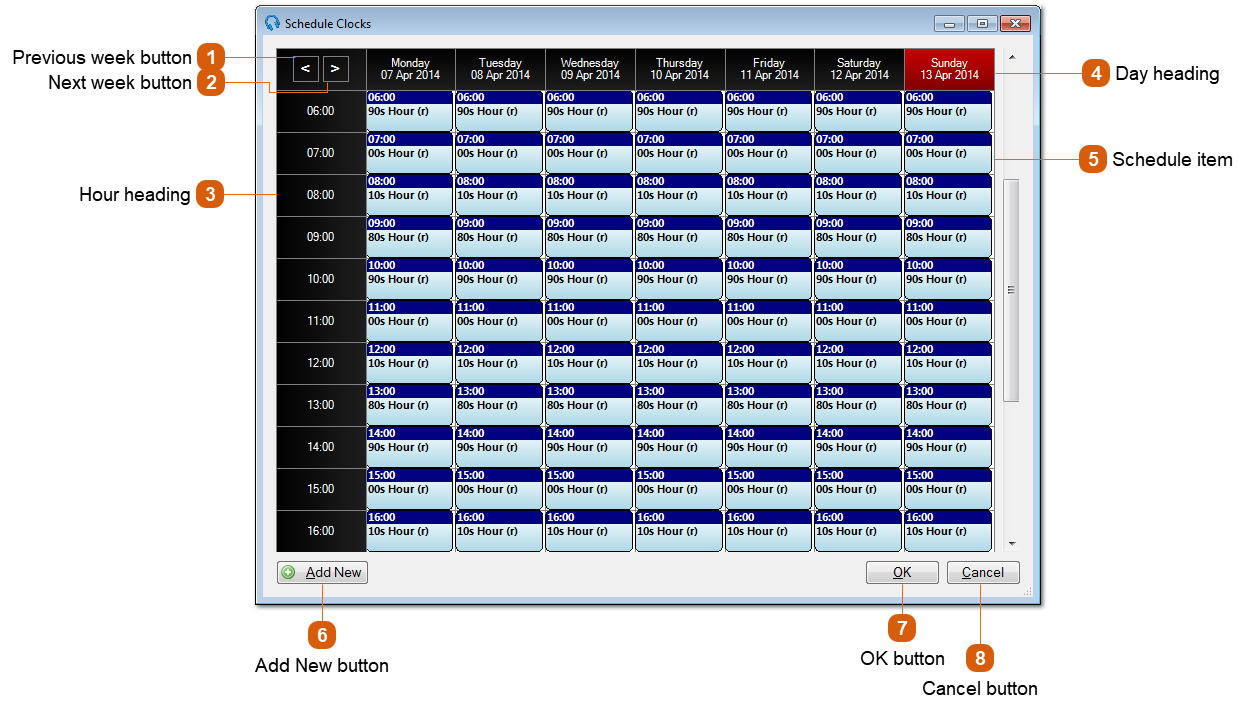Click the 08:00 hour heading
1249x715 pixels.
(321, 195)
